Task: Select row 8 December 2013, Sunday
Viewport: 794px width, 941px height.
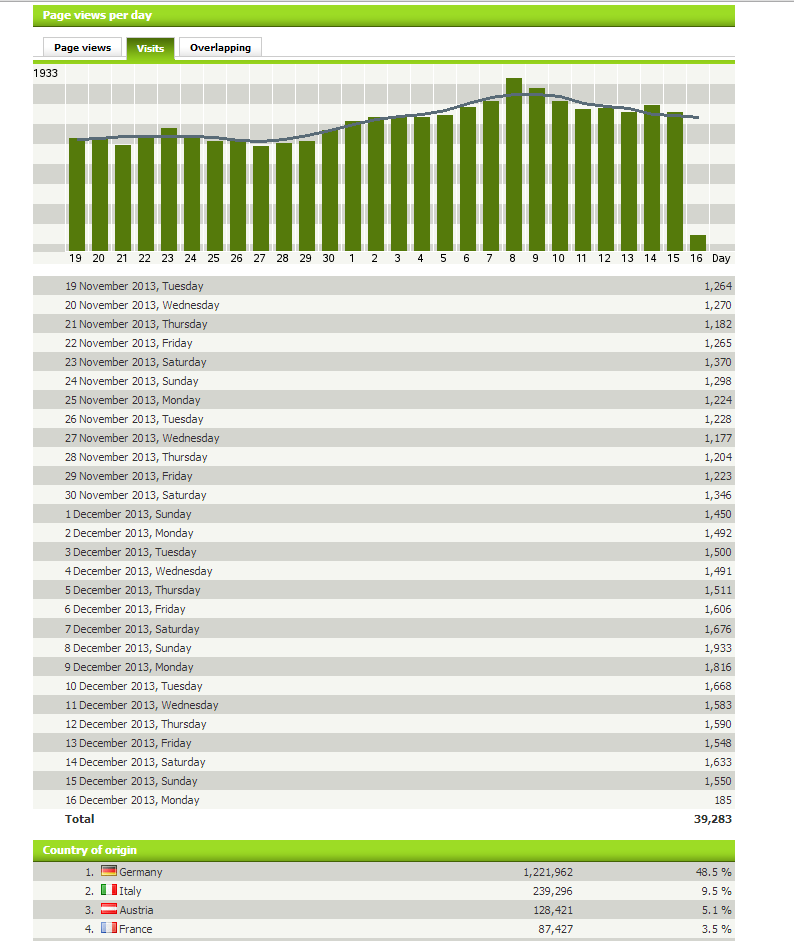Action: click(x=383, y=648)
